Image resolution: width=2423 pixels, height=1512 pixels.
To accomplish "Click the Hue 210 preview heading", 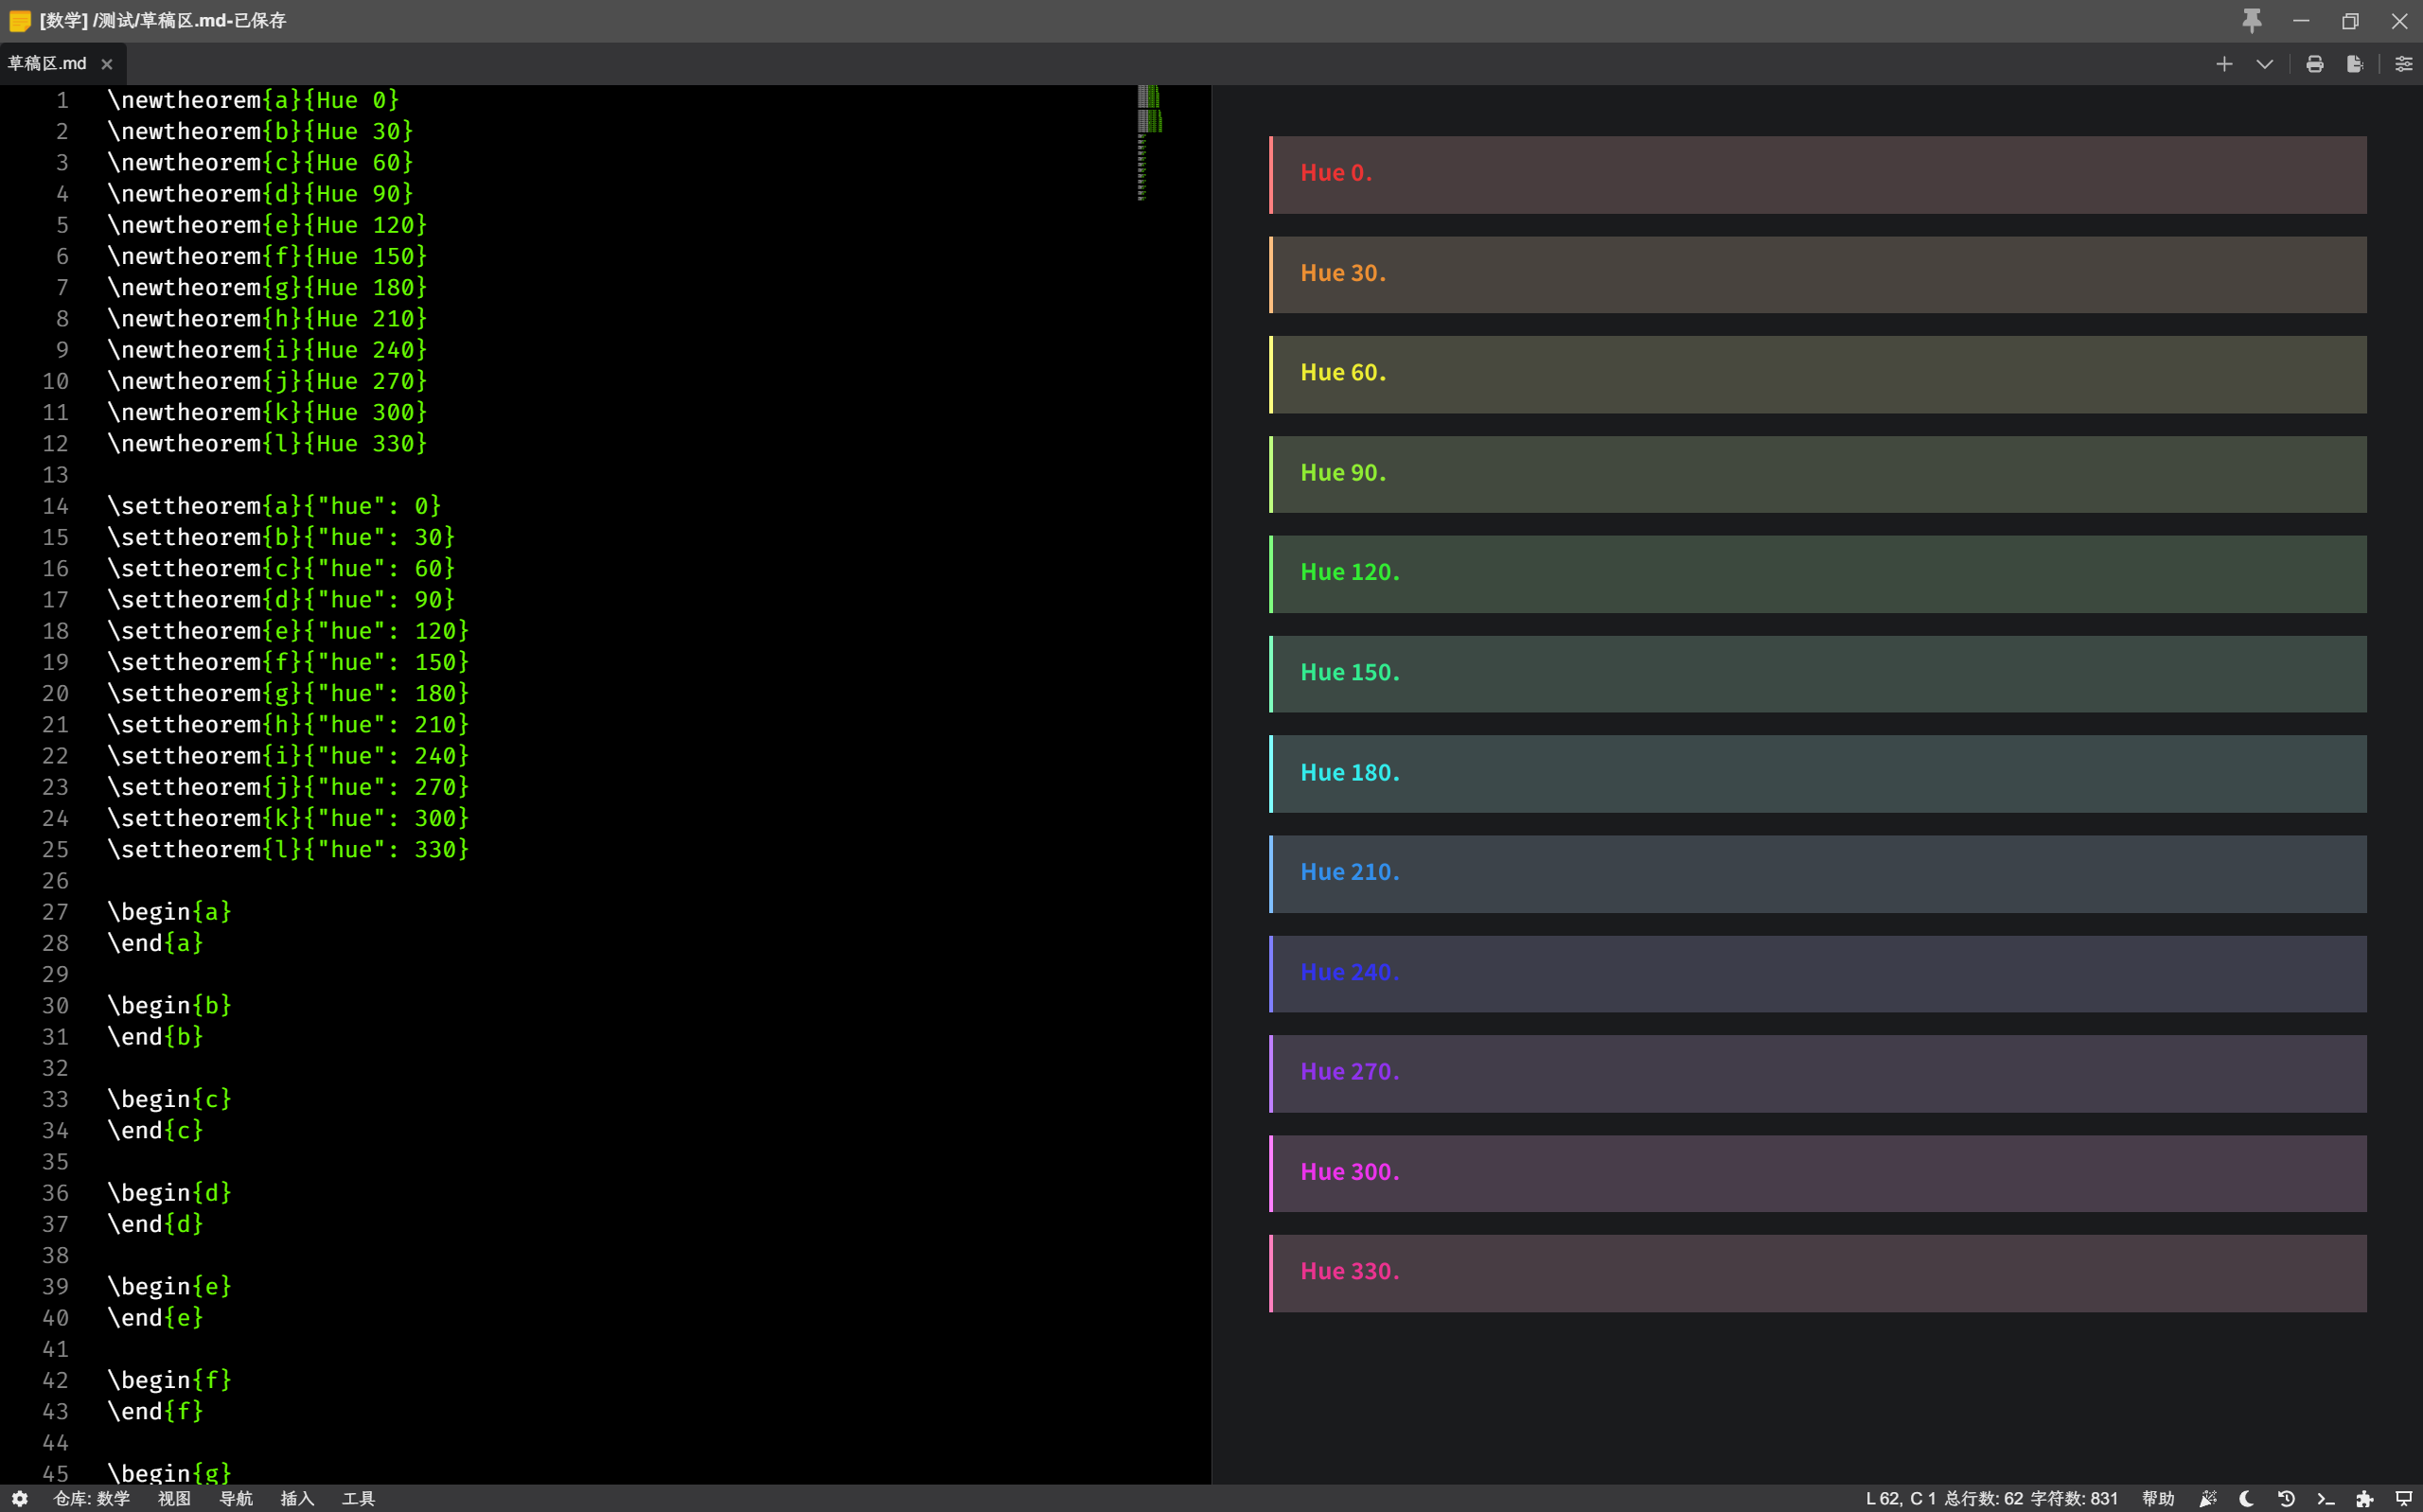I will [1350, 872].
